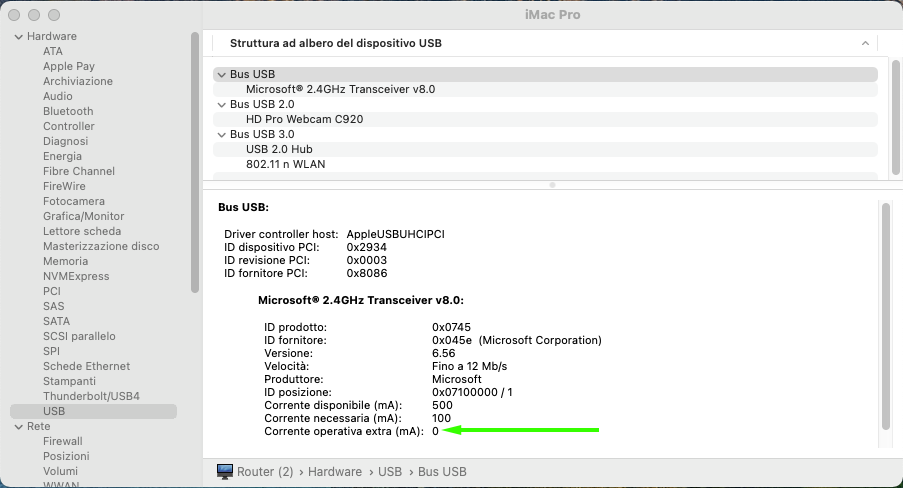Open Firewall under Rete
Viewport: 903px width, 488px height.
[62, 441]
